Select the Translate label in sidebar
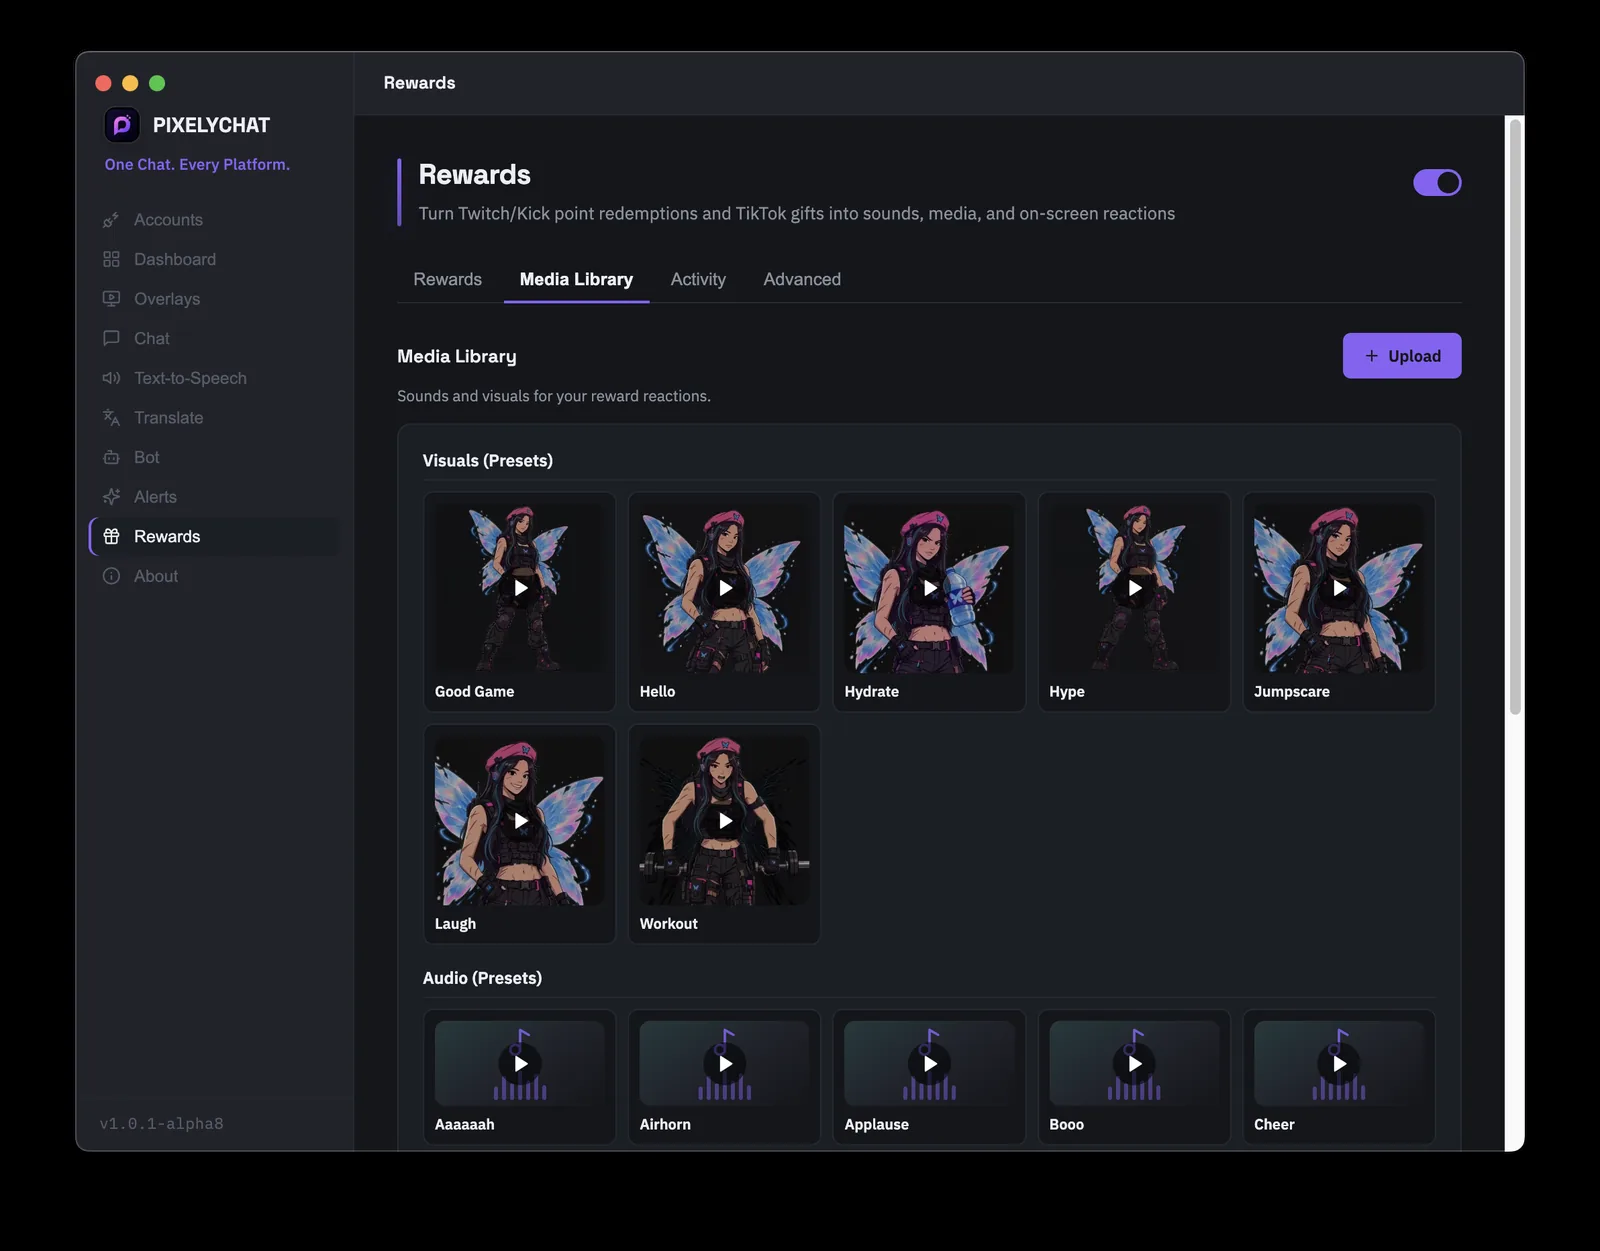Image resolution: width=1600 pixels, height=1251 pixels. [169, 418]
